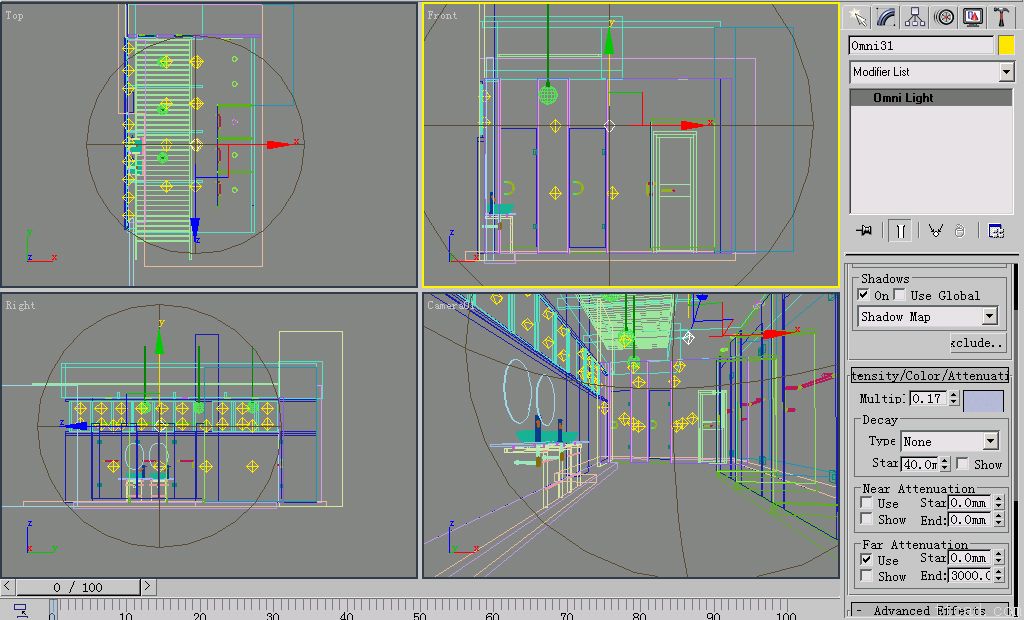1024x620 pixels.
Task: Disable Use in Far Attenuation
Action: [x=864, y=561]
